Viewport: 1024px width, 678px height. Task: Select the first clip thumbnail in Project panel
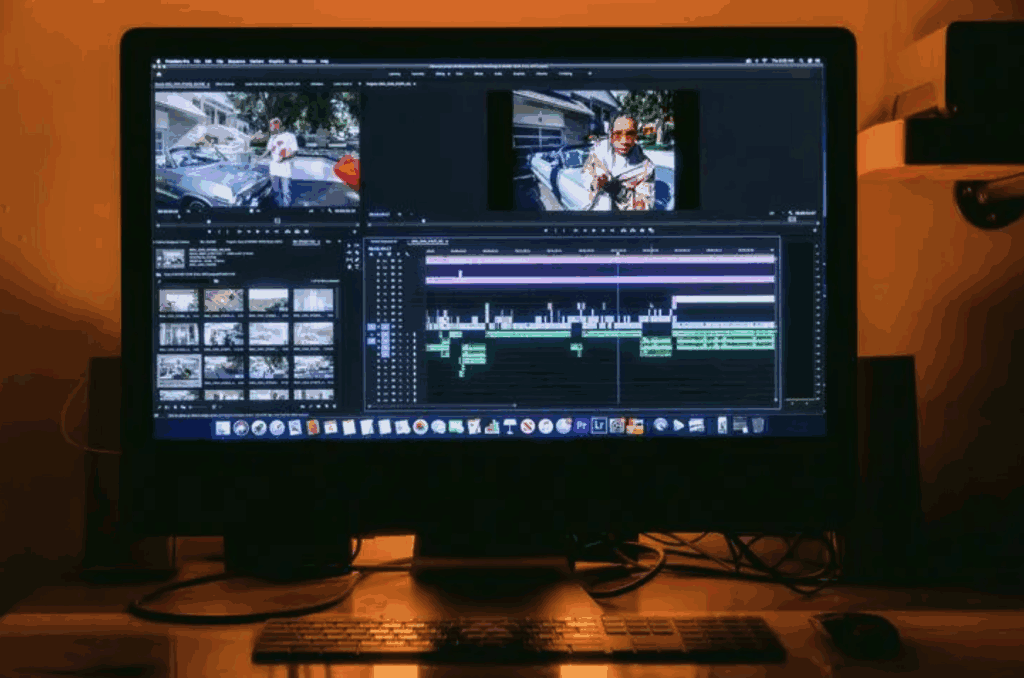click(178, 300)
